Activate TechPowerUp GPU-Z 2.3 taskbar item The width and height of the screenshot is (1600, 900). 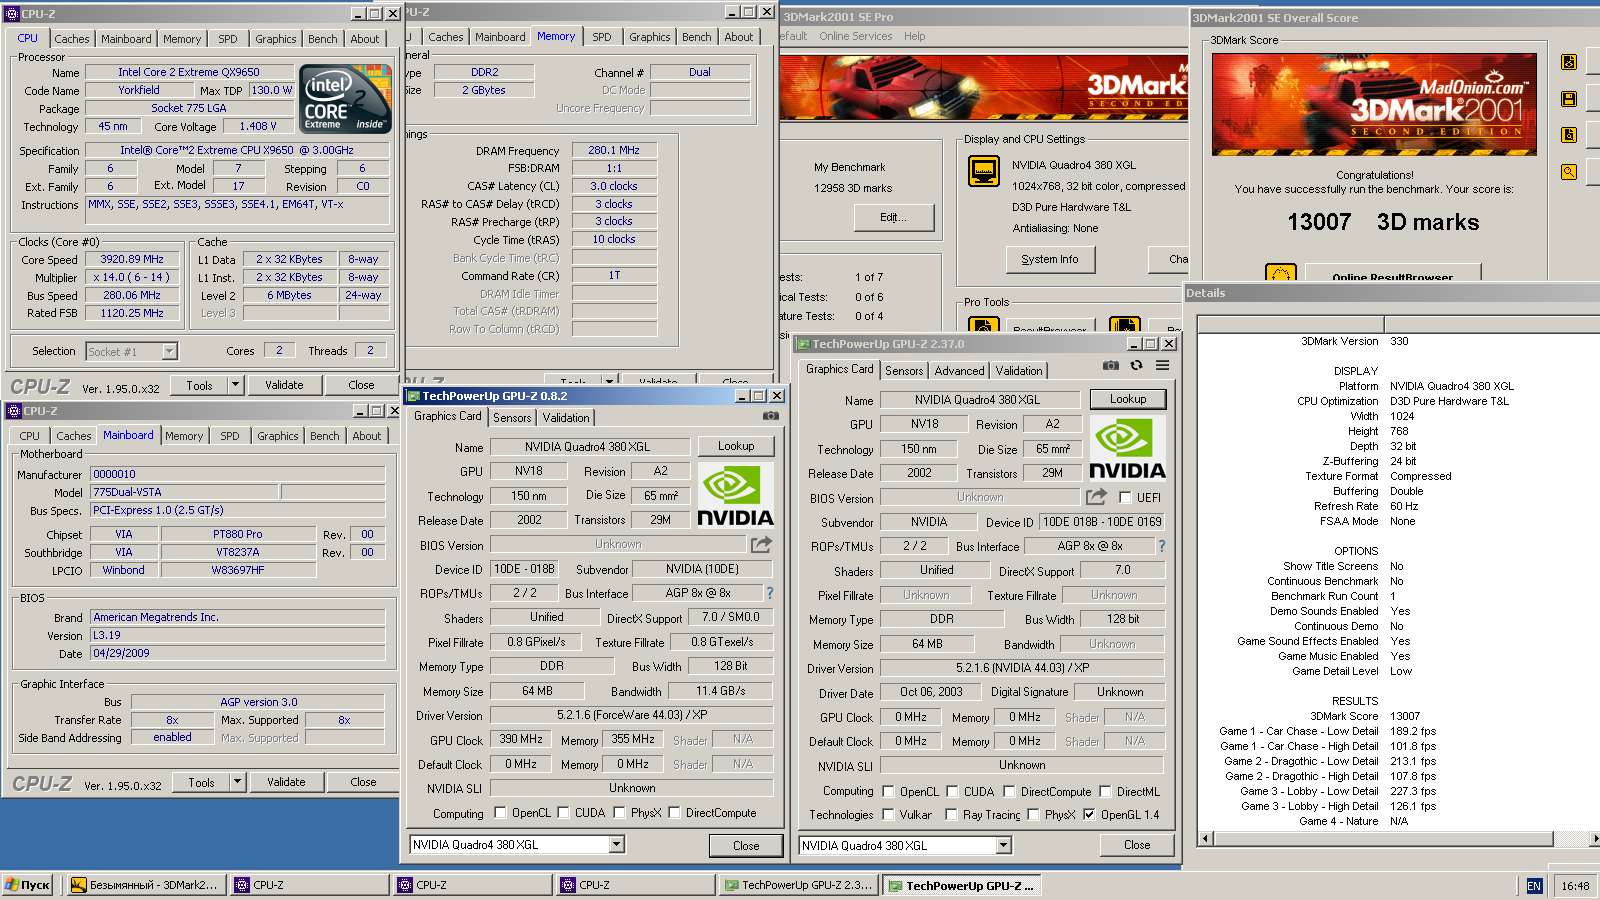point(800,885)
